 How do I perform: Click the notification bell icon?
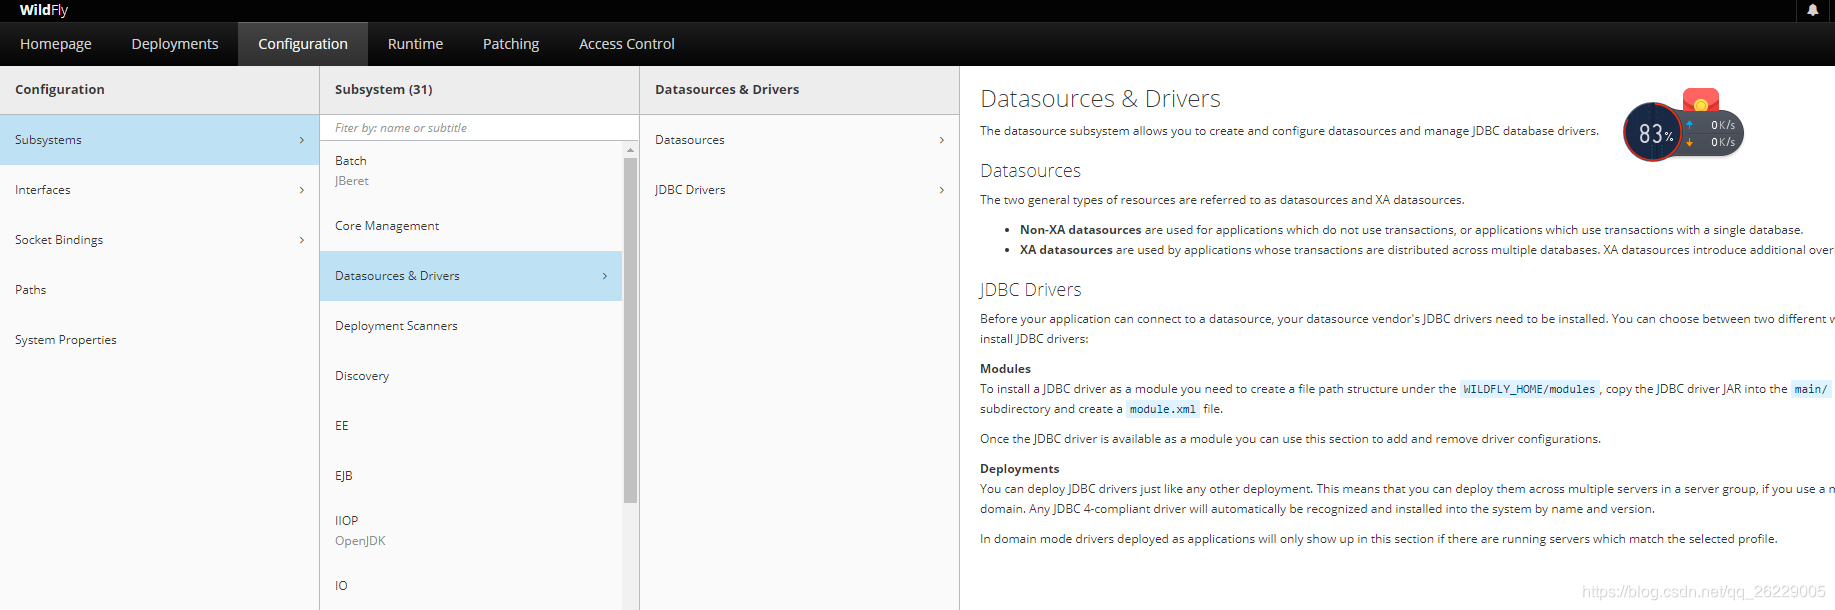1812,10
